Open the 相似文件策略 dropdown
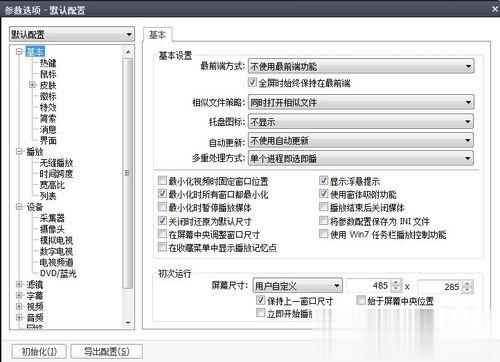500x362 pixels. pyautogui.click(x=361, y=102)
